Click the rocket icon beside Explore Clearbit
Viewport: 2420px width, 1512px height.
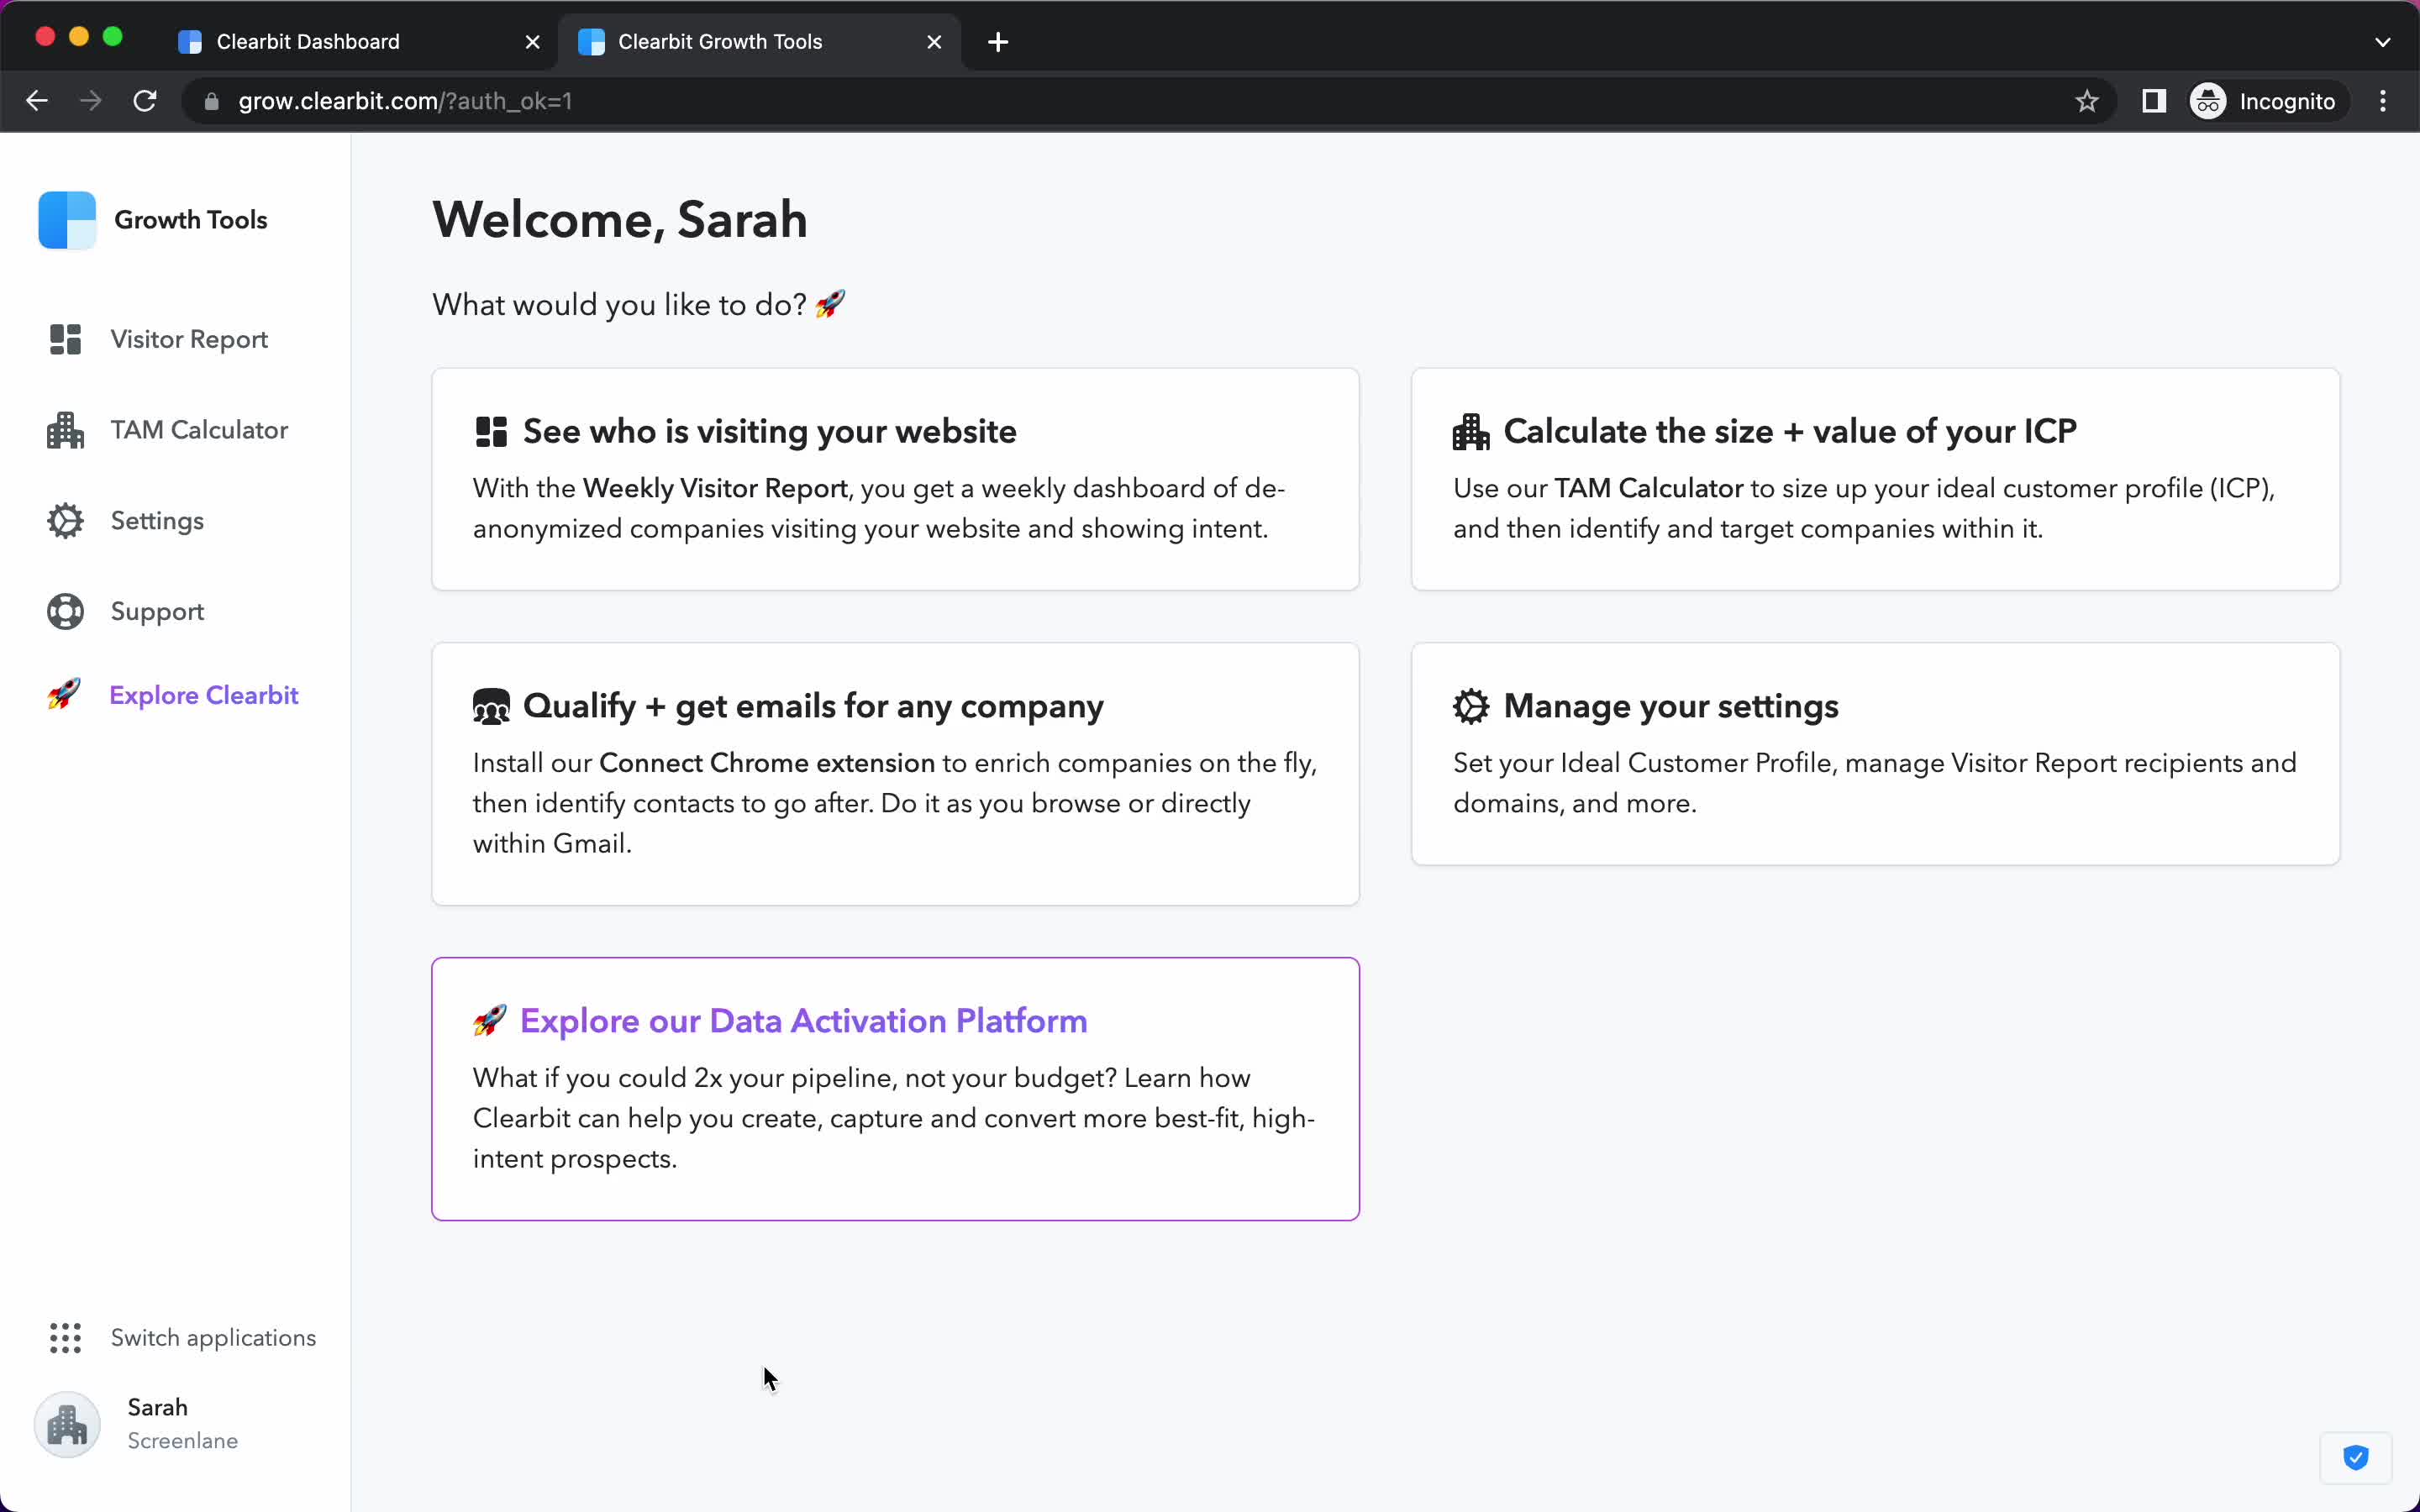pyautogui.click(x=64, y=694)
